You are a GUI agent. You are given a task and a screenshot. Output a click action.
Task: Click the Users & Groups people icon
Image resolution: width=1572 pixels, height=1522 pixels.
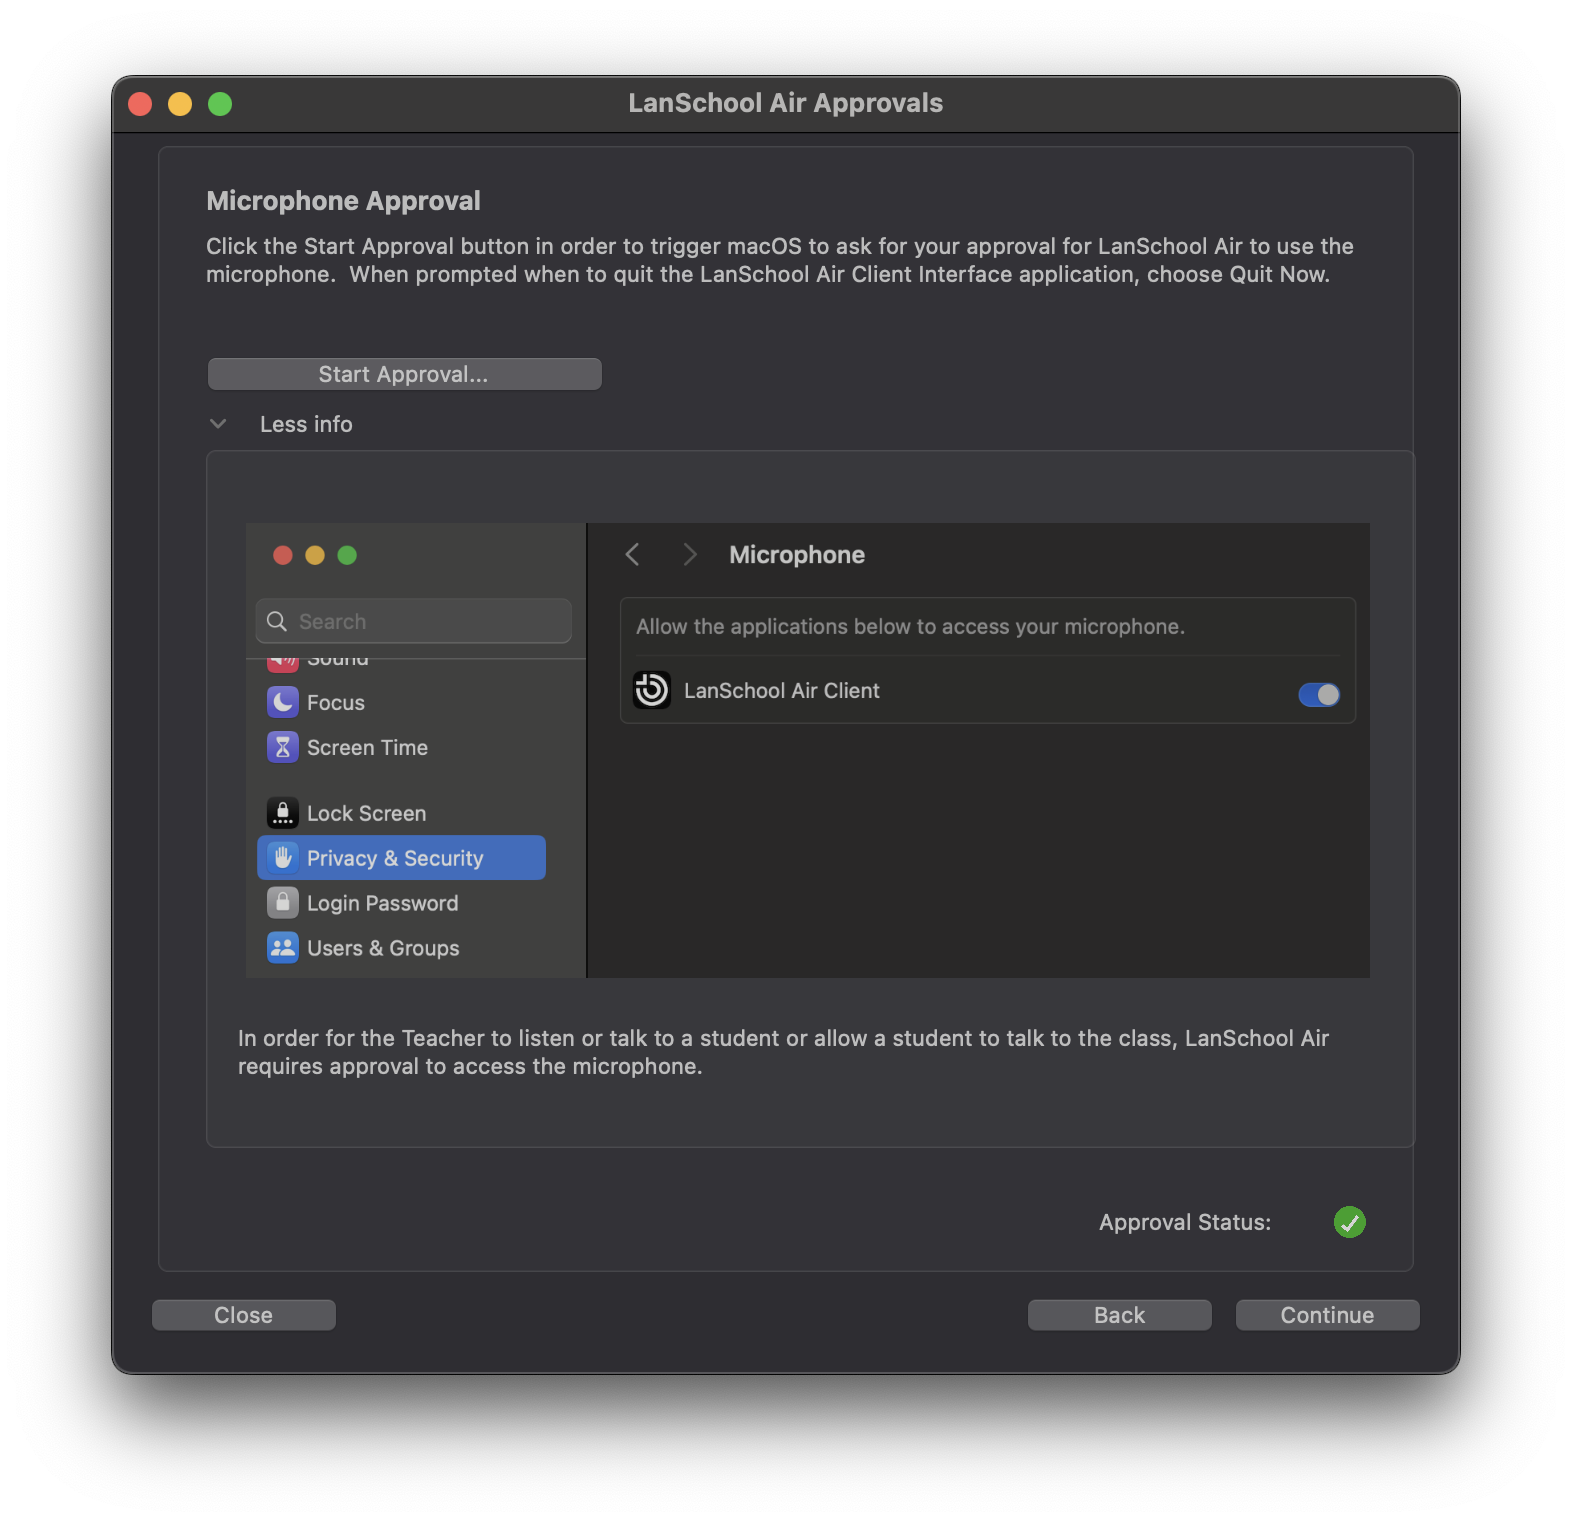point(283,948)
